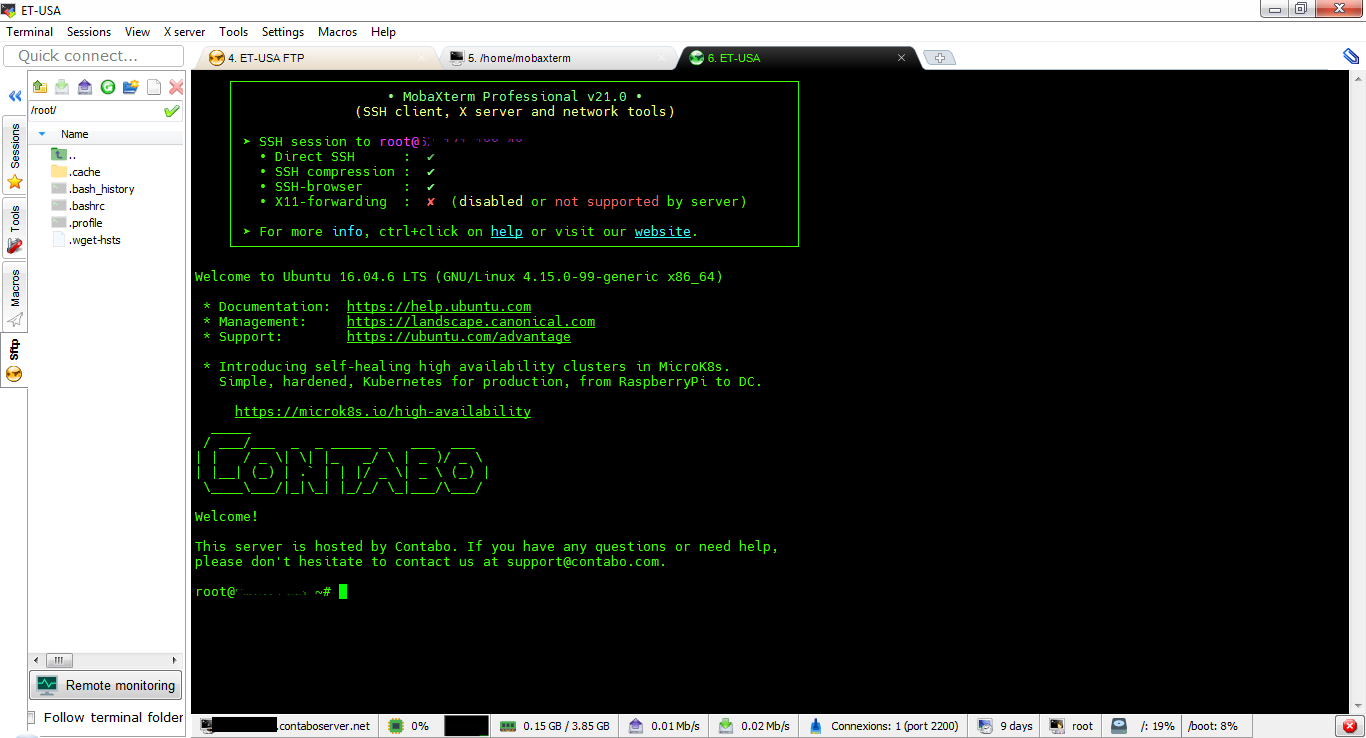The image size is (1366, 738).
Task: Select the .bash_history file
Action: (93, 189)
